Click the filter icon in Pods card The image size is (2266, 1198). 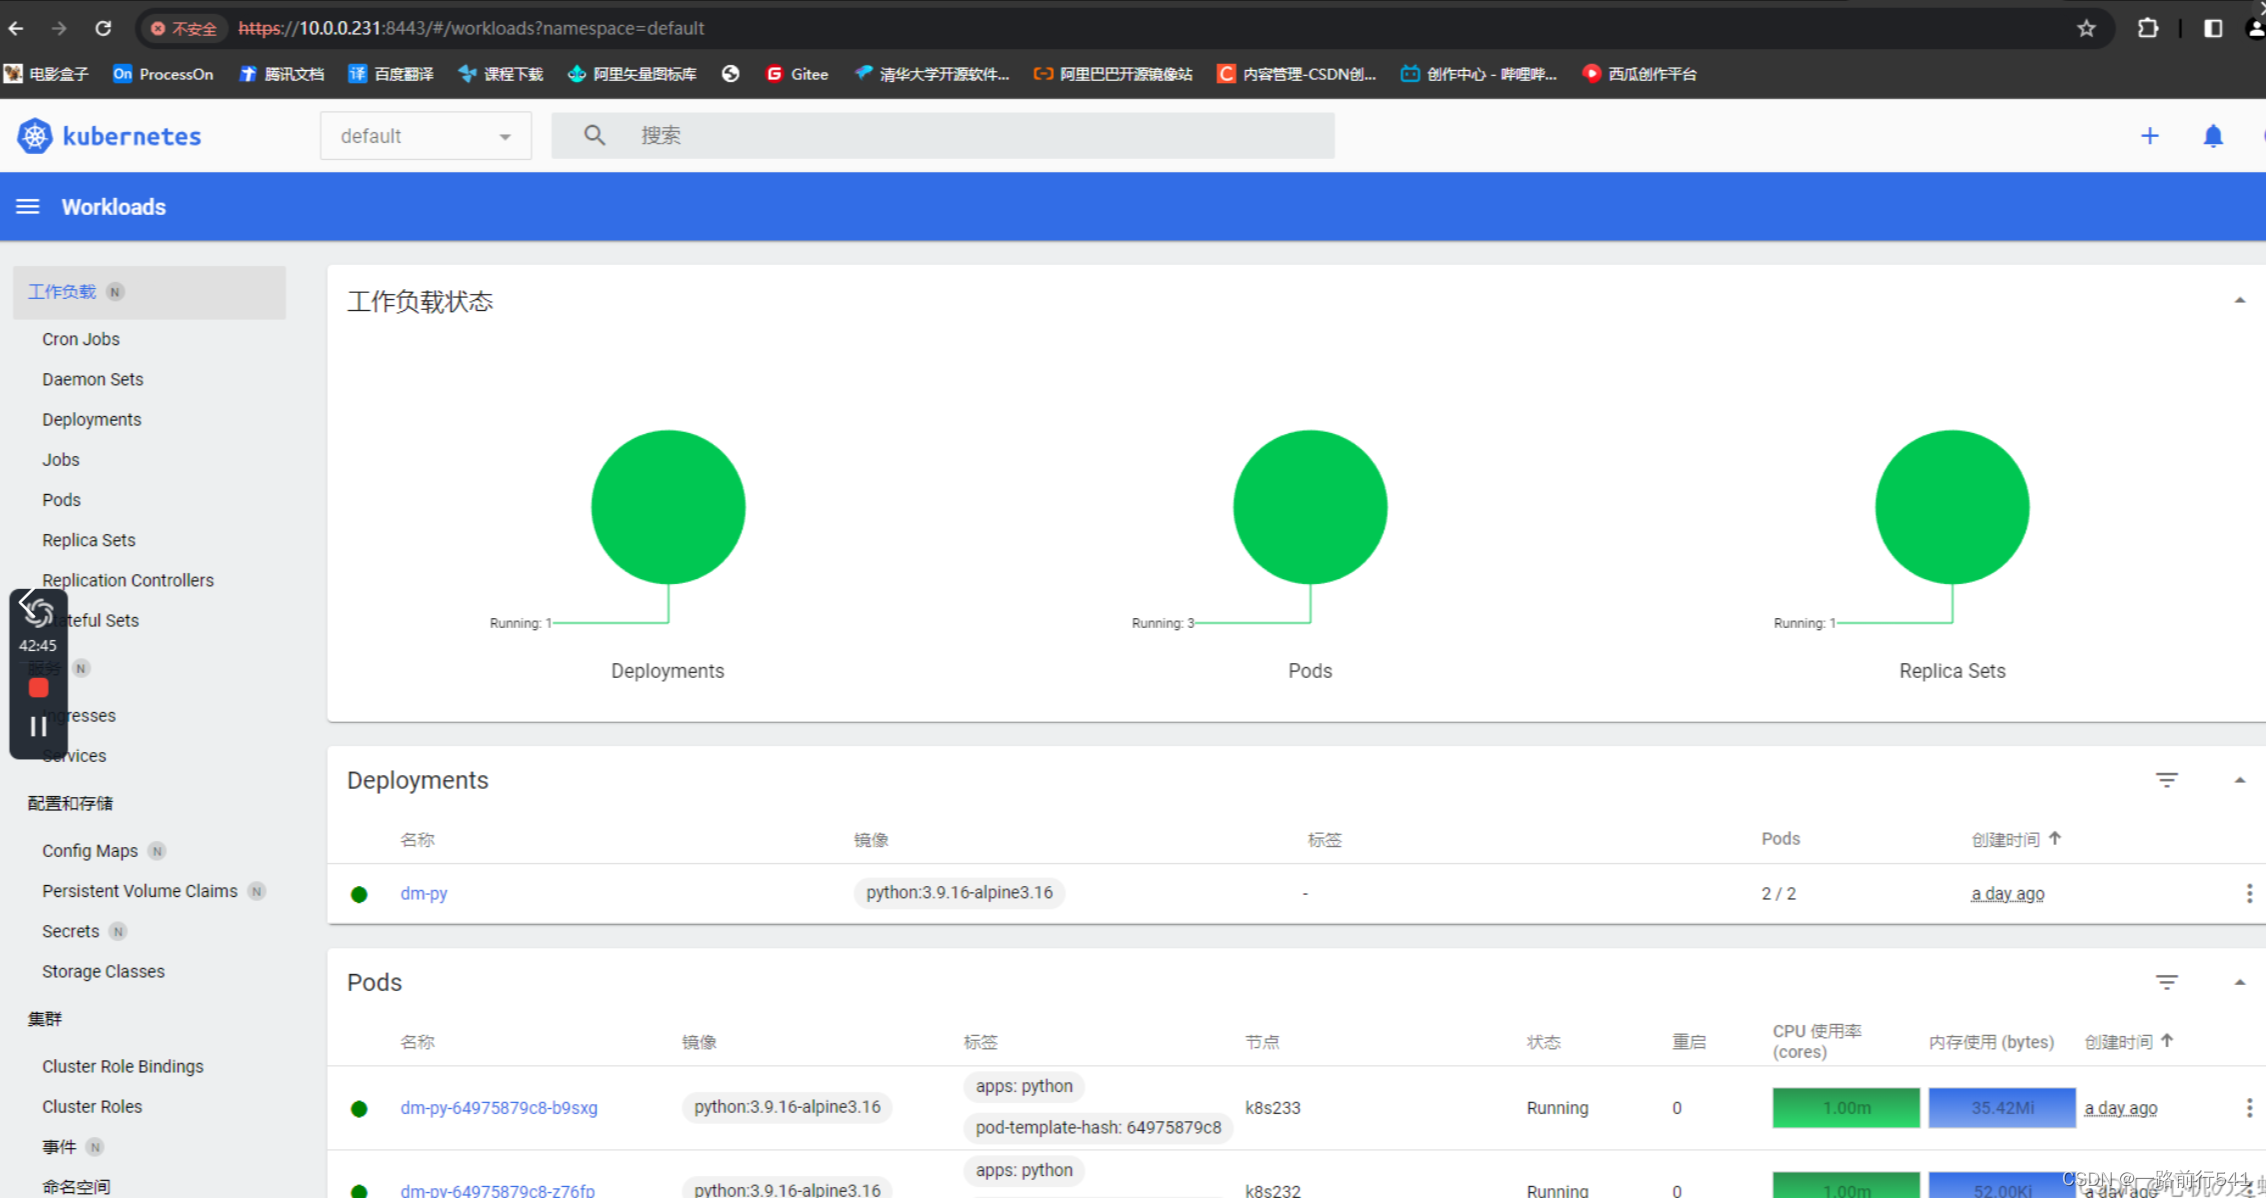pyautogui.click(x=2166, y=982)
